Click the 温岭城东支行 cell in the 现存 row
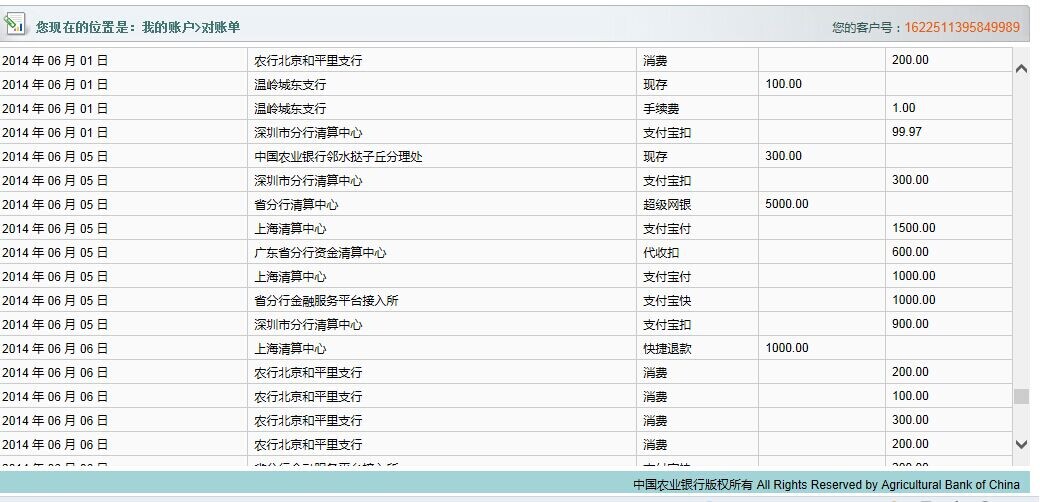The image size is (1040, 502). (290, 84)
